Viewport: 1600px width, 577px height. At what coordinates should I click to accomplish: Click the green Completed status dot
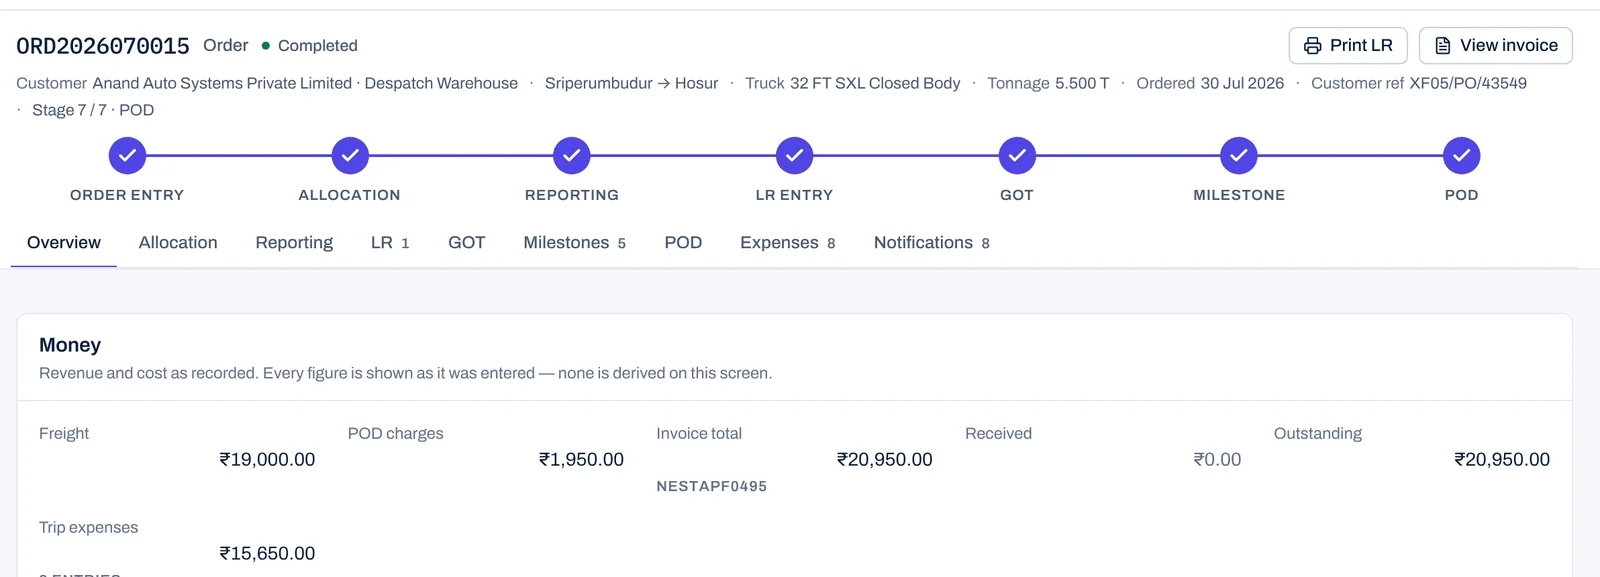266,45
